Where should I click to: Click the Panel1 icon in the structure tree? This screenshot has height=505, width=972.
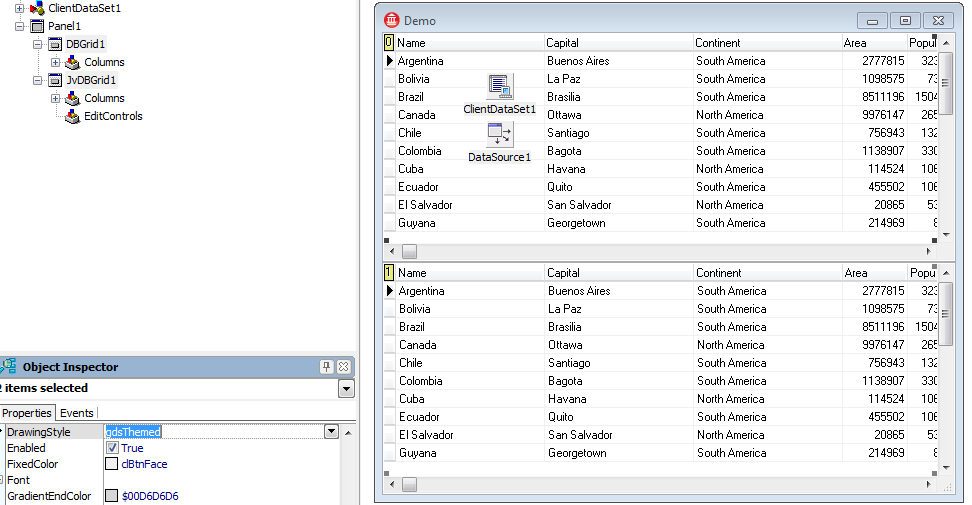37,26
